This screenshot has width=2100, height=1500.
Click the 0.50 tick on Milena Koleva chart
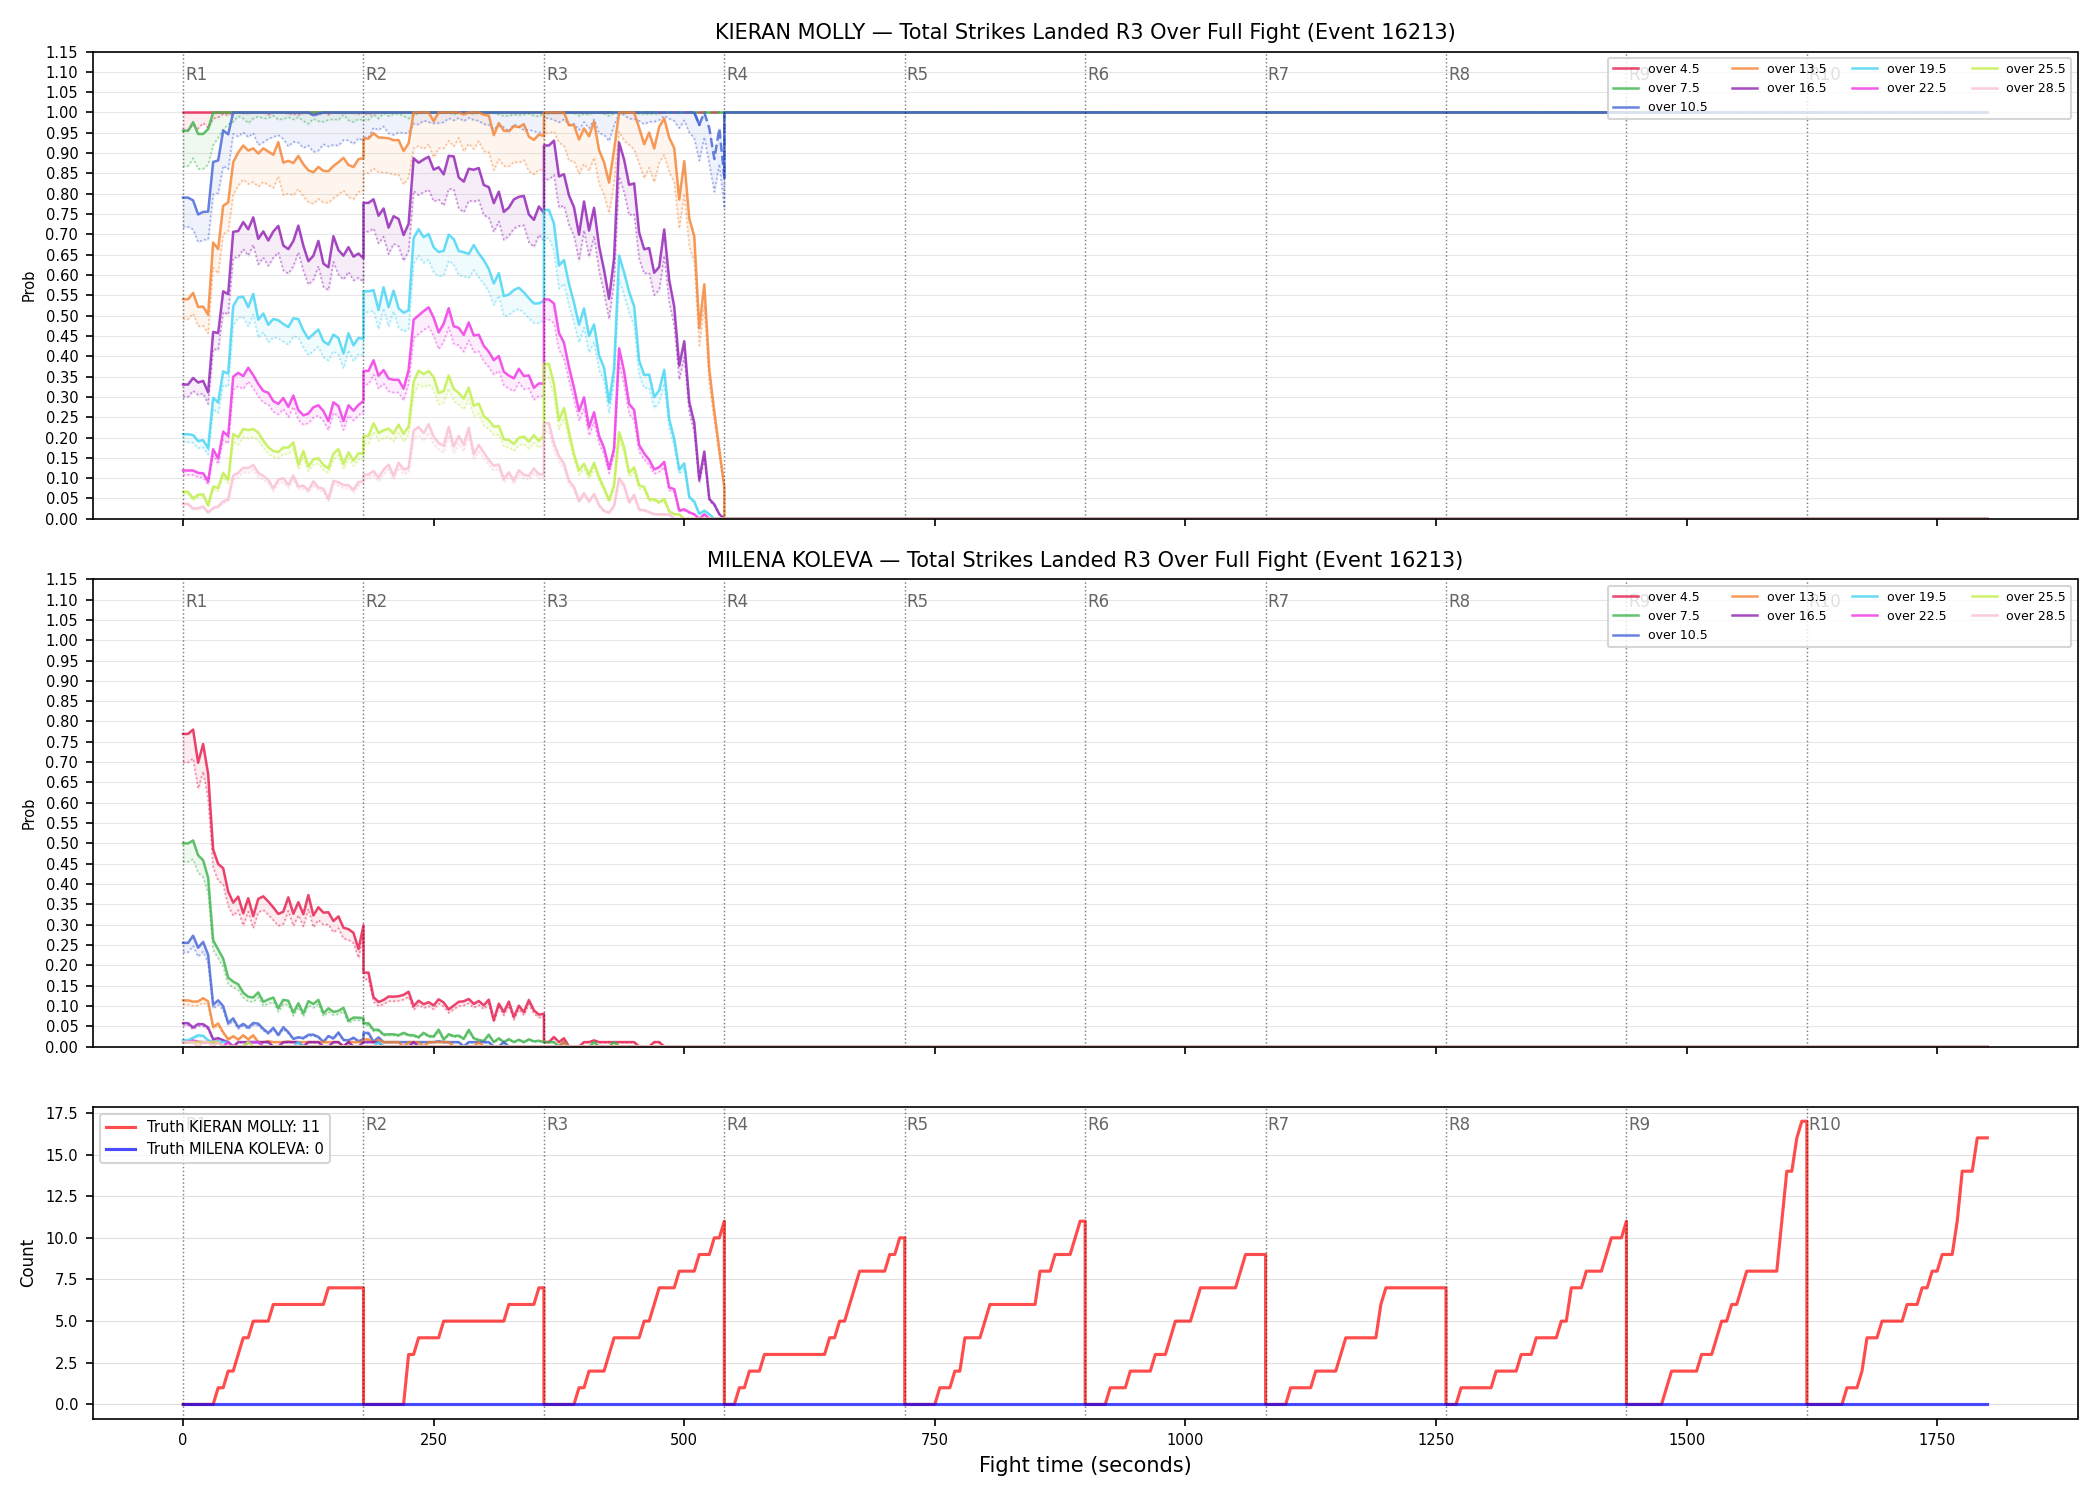(61, 843)
